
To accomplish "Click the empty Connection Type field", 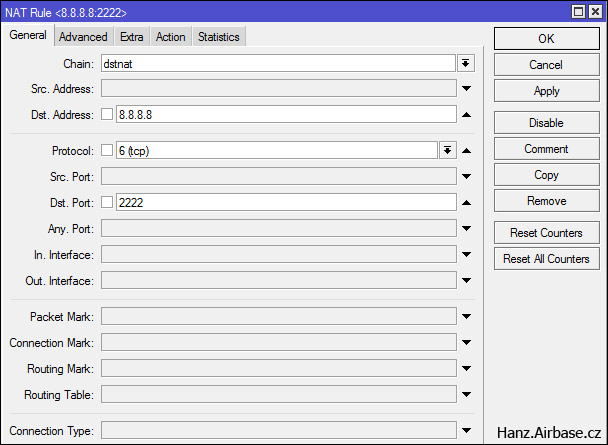I will click(279, 430).
